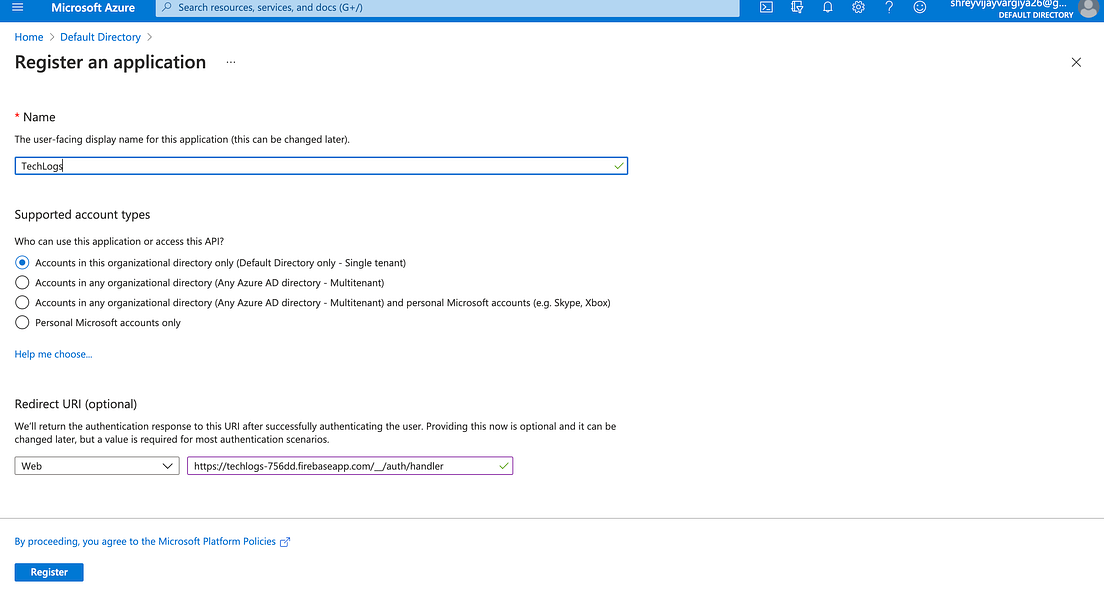Send feedback via the smiley icon
The image size is (1104, 597).
[x=919, y=8]
